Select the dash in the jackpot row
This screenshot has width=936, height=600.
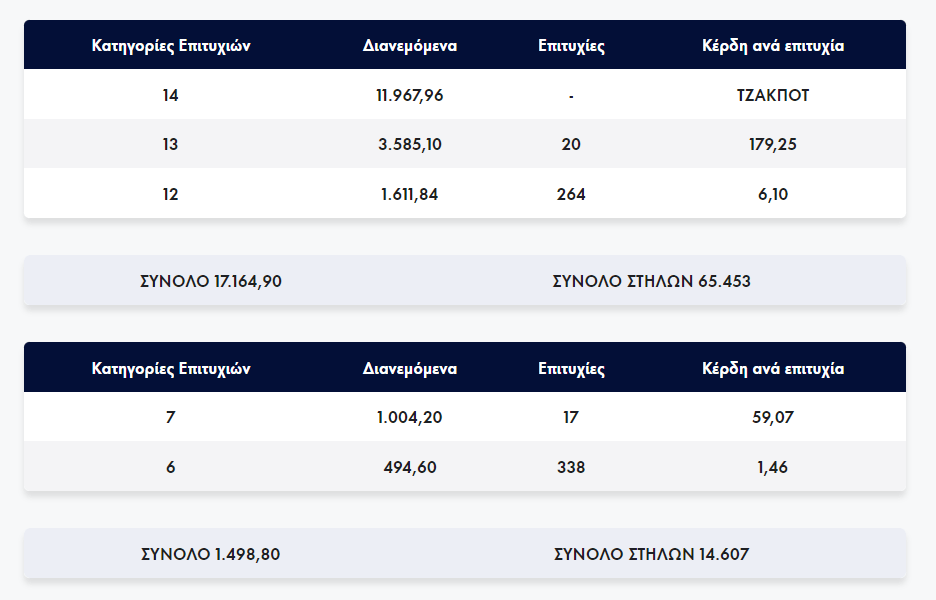pos(571,96)
